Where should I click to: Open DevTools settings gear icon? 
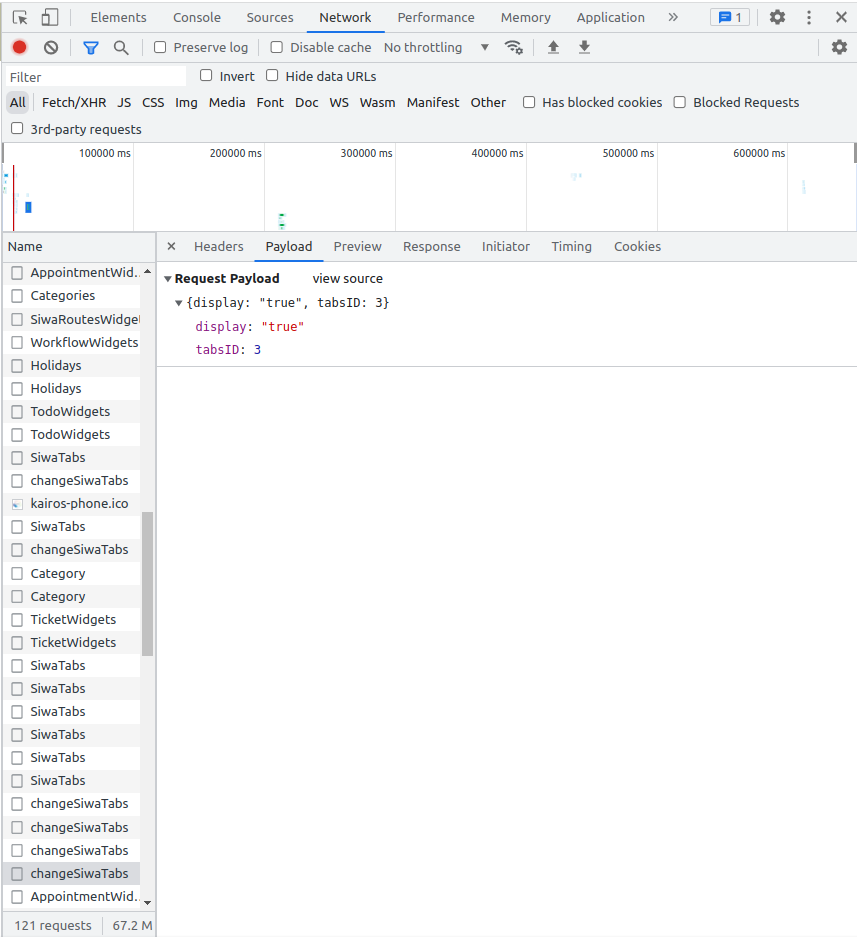(777, 17)
